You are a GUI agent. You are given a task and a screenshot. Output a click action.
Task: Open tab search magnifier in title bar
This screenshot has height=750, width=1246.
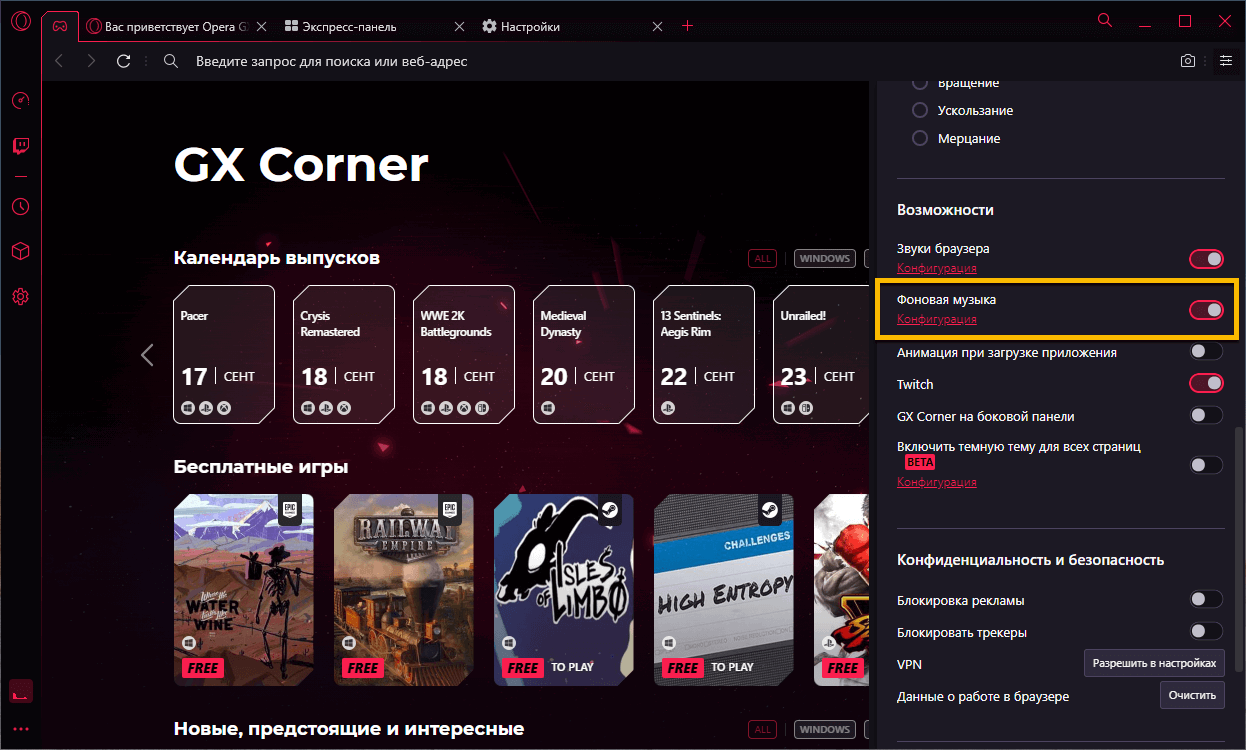click(1104, 20)
